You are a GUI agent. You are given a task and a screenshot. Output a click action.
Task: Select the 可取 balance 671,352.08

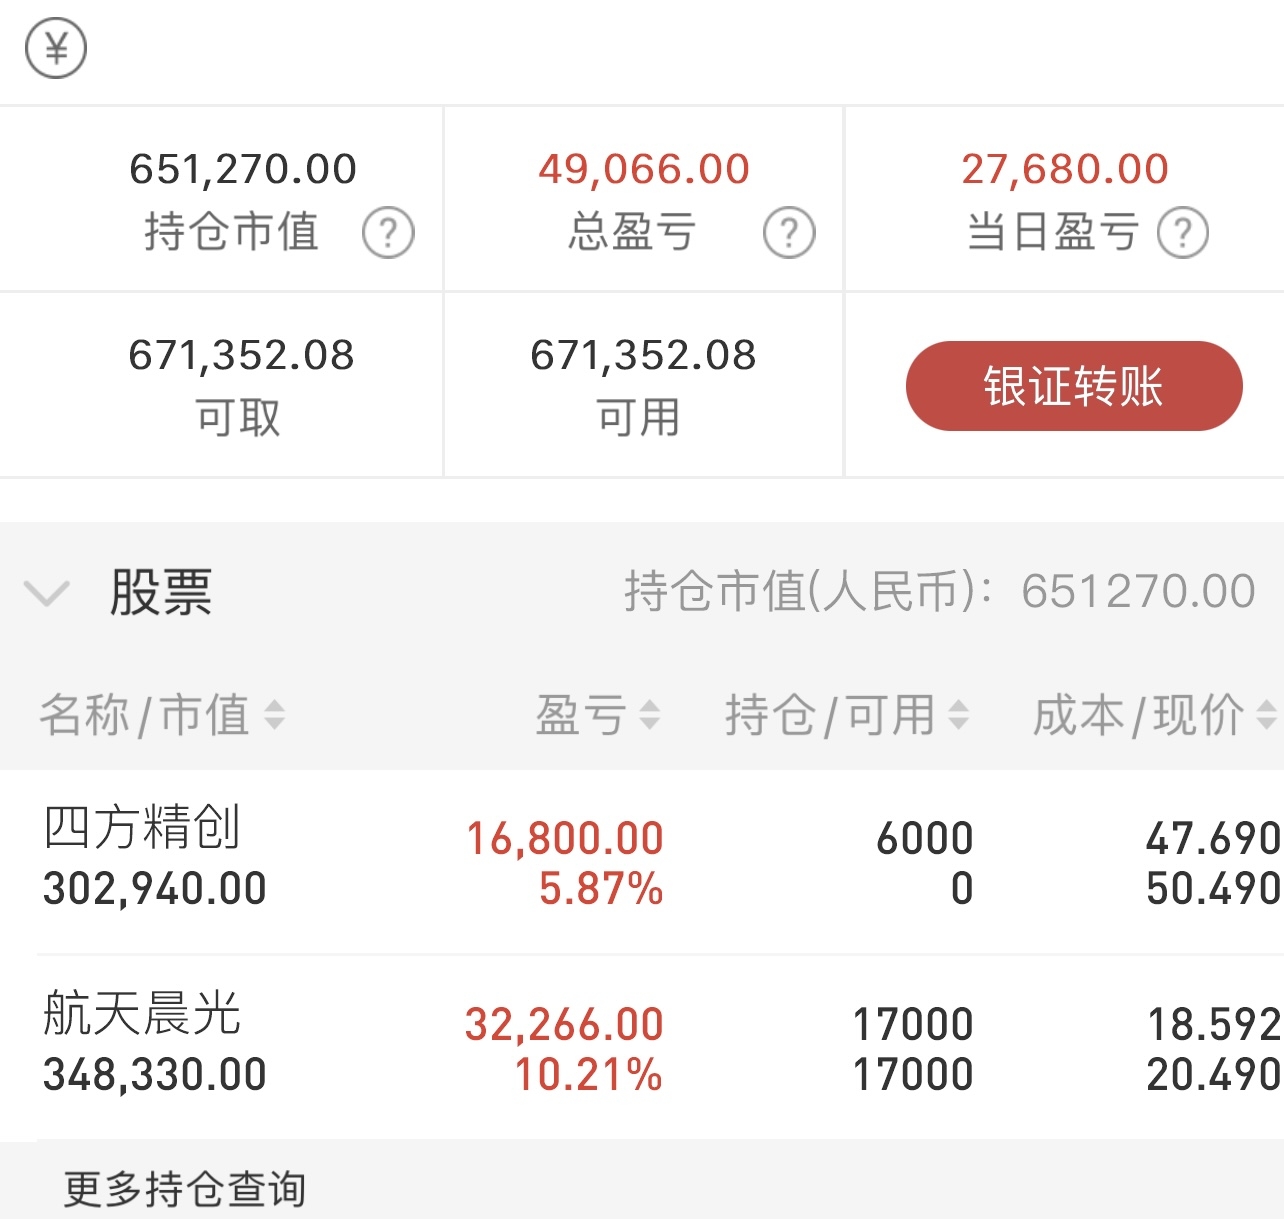[x=241, y=355]
